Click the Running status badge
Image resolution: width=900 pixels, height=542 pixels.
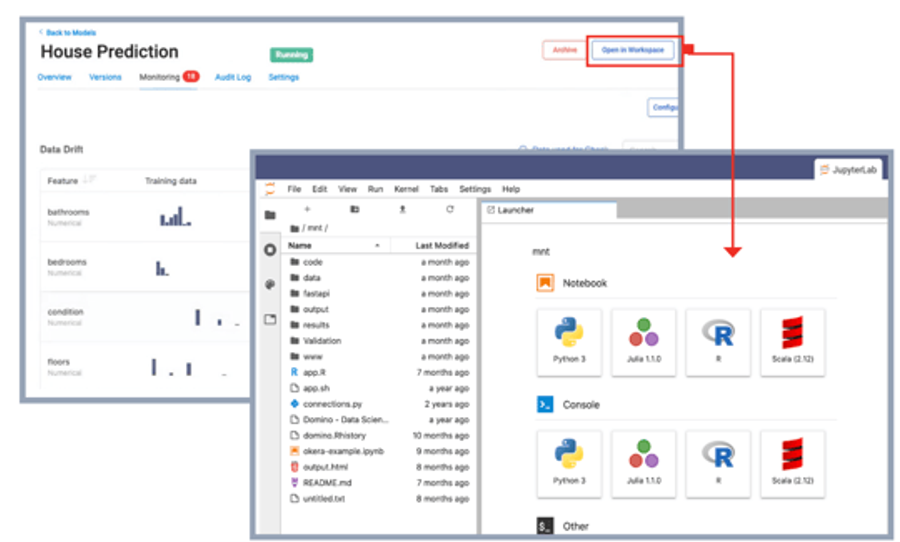tap(292, 55)
